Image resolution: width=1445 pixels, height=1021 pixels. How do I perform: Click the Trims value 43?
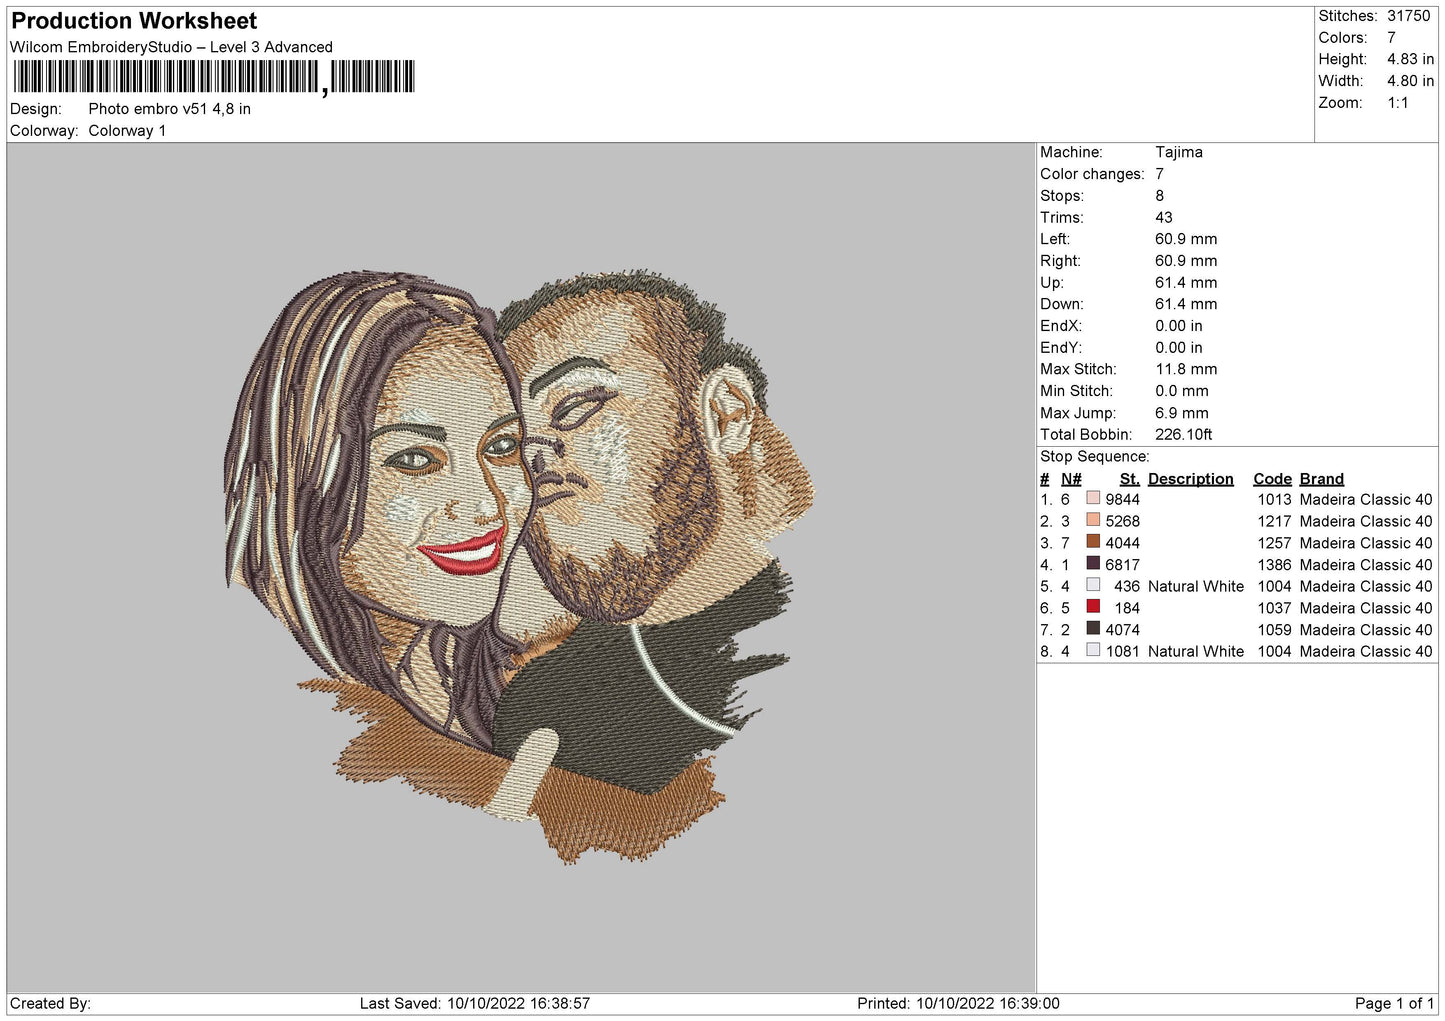coord(1163,217)
